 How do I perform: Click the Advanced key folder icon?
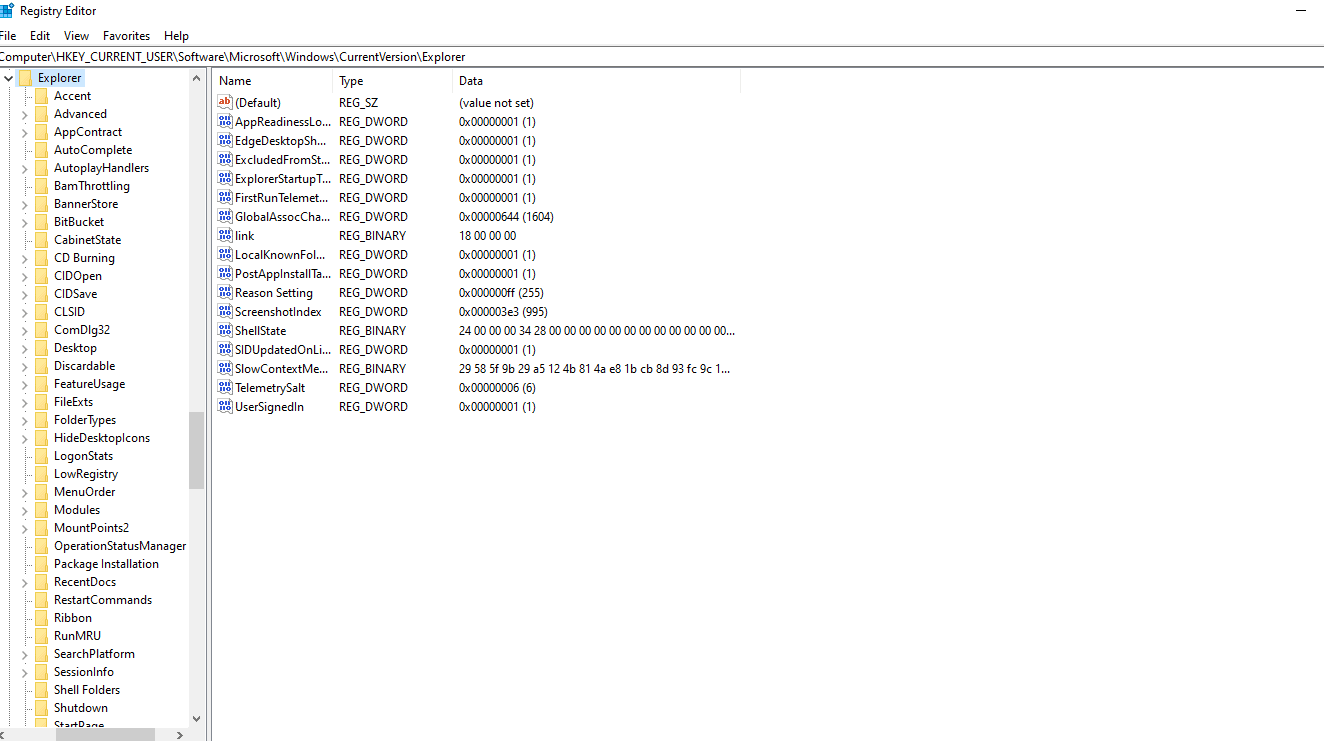pyautogui.click(x=41, y=114)
